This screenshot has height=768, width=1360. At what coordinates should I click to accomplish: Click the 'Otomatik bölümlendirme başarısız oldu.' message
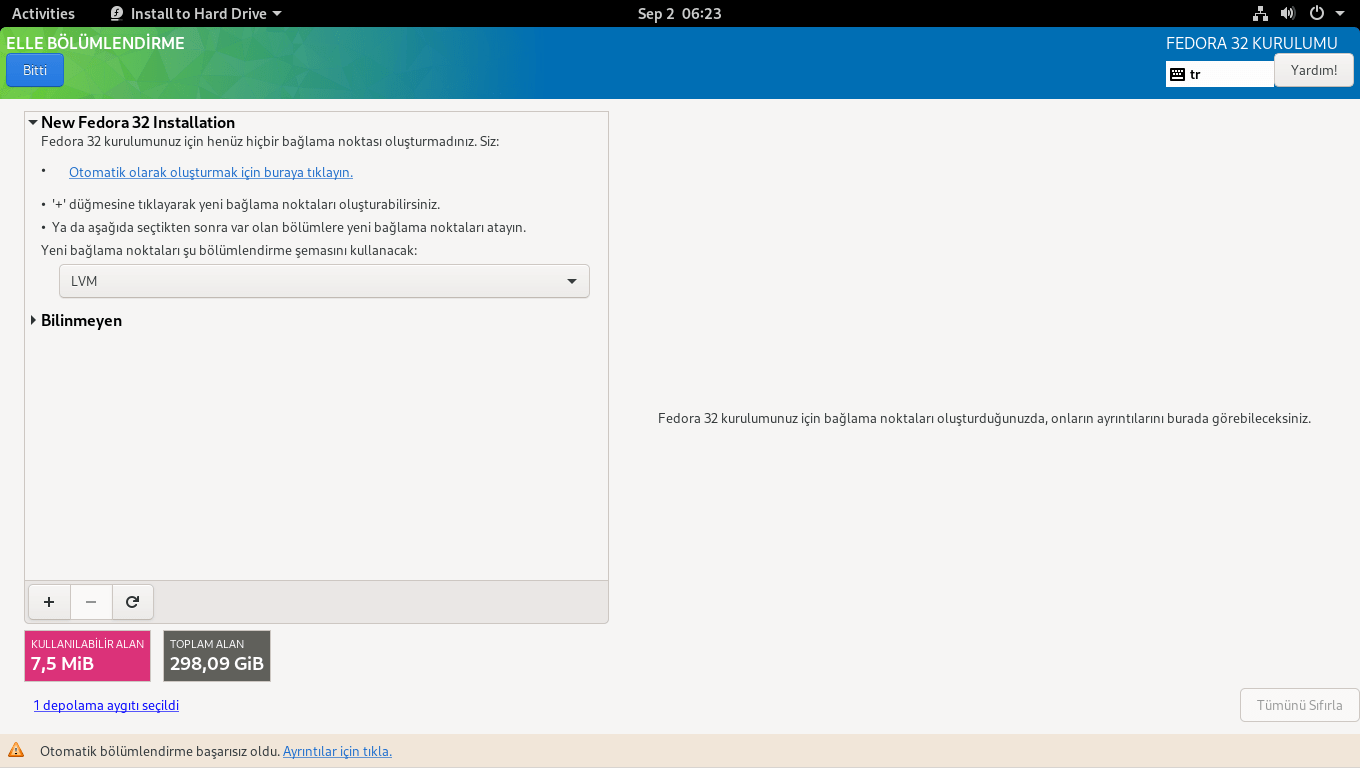tap(160, 751)
